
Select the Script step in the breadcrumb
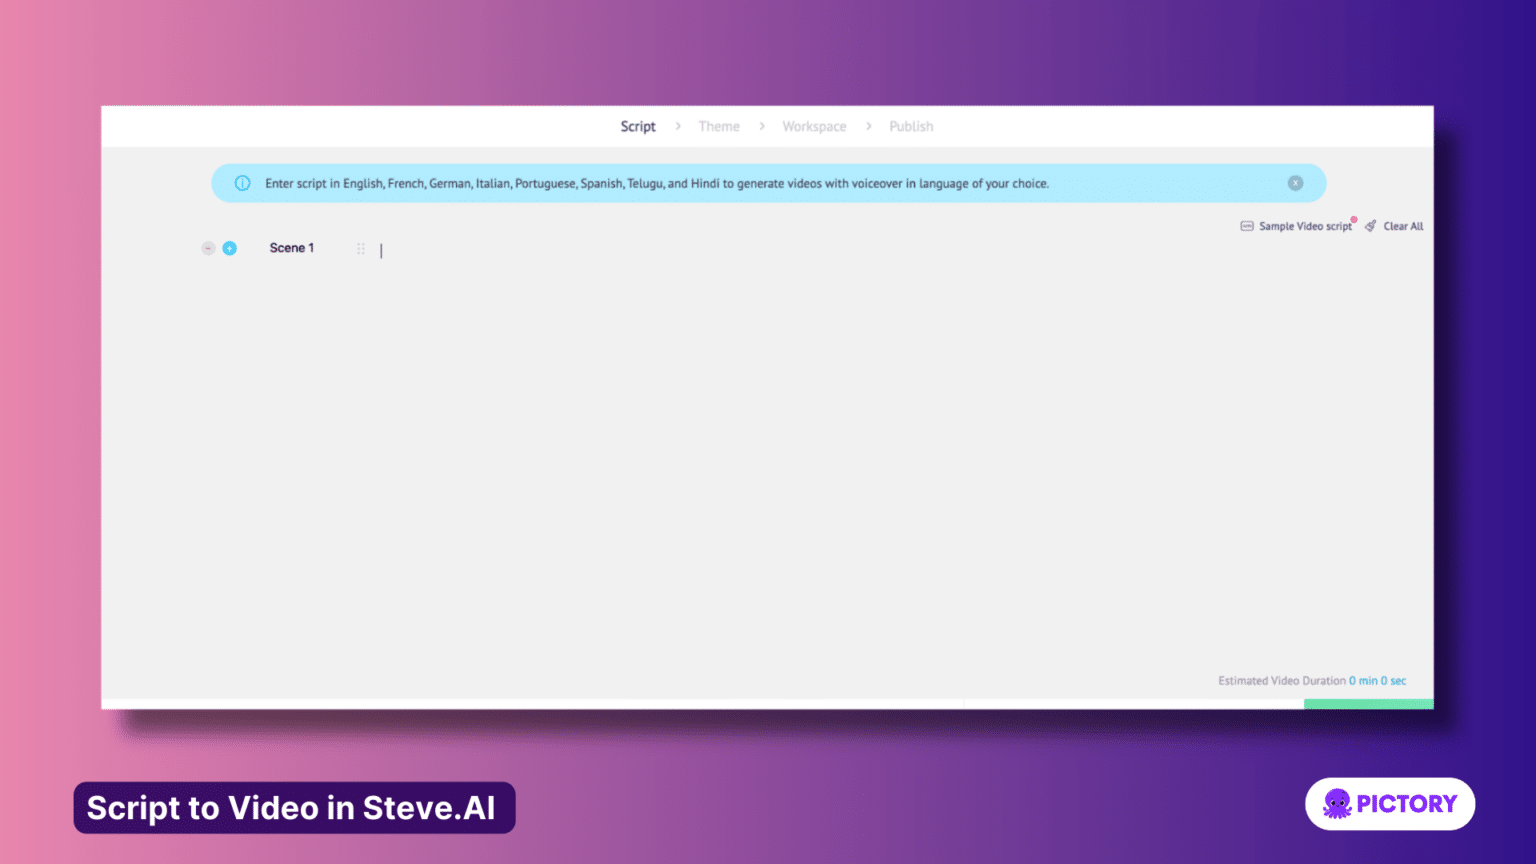638,126
